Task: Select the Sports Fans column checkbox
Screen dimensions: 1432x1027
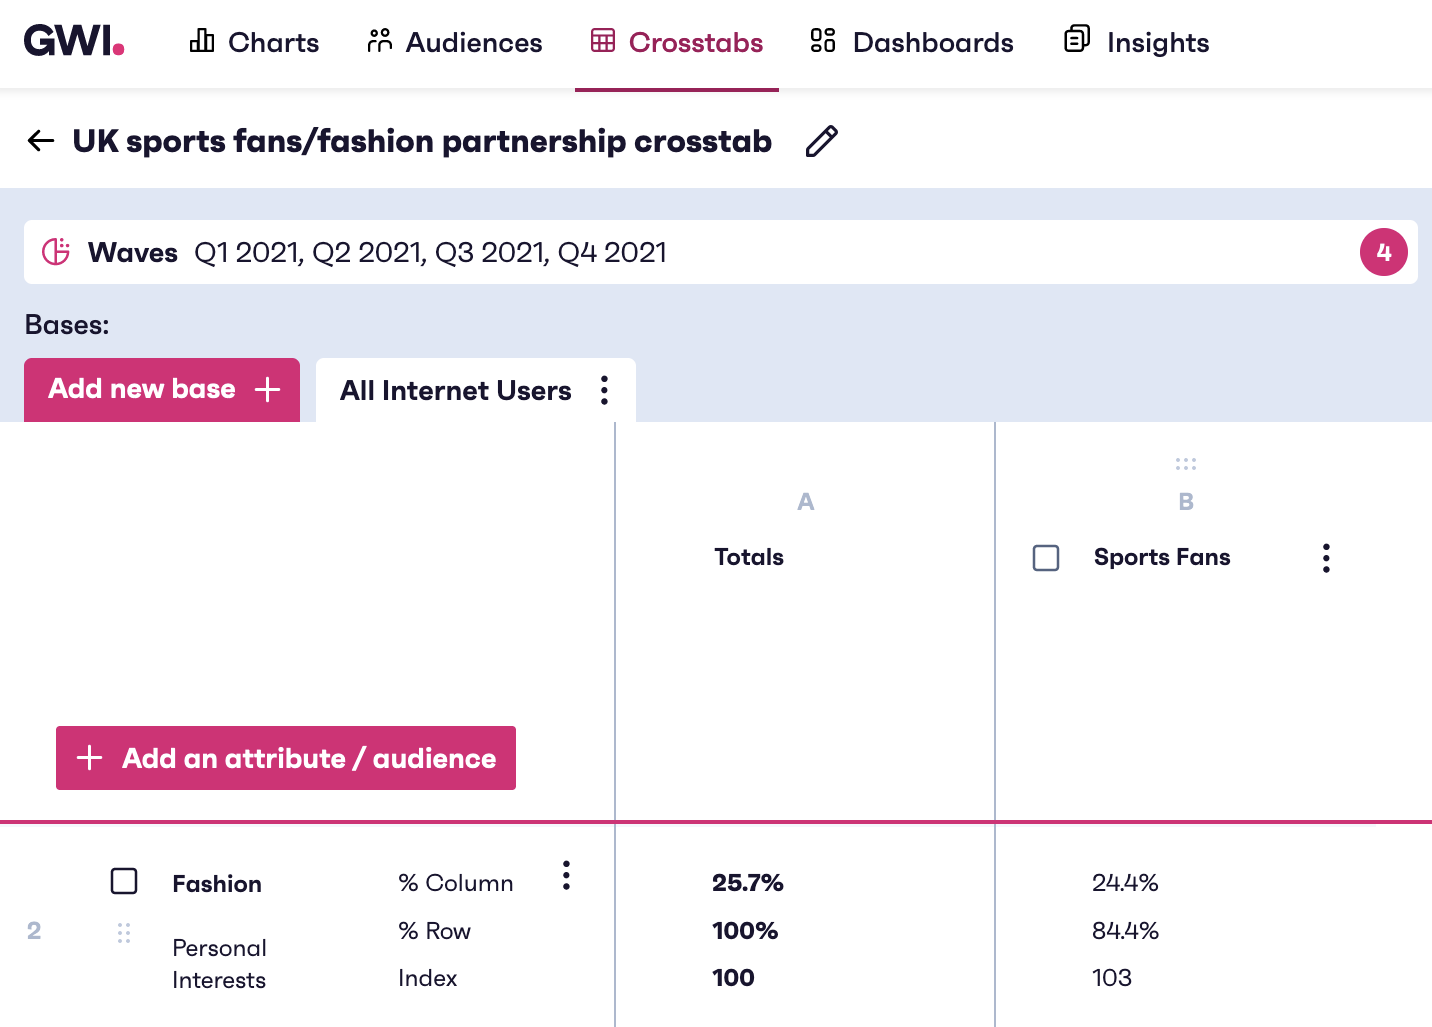Action: click(1046, 558)
